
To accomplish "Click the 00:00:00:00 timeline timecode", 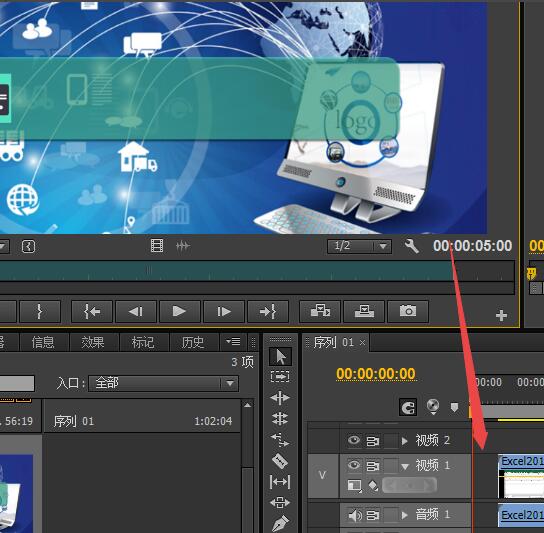I will pyautogui.click(x=376, y=374).
